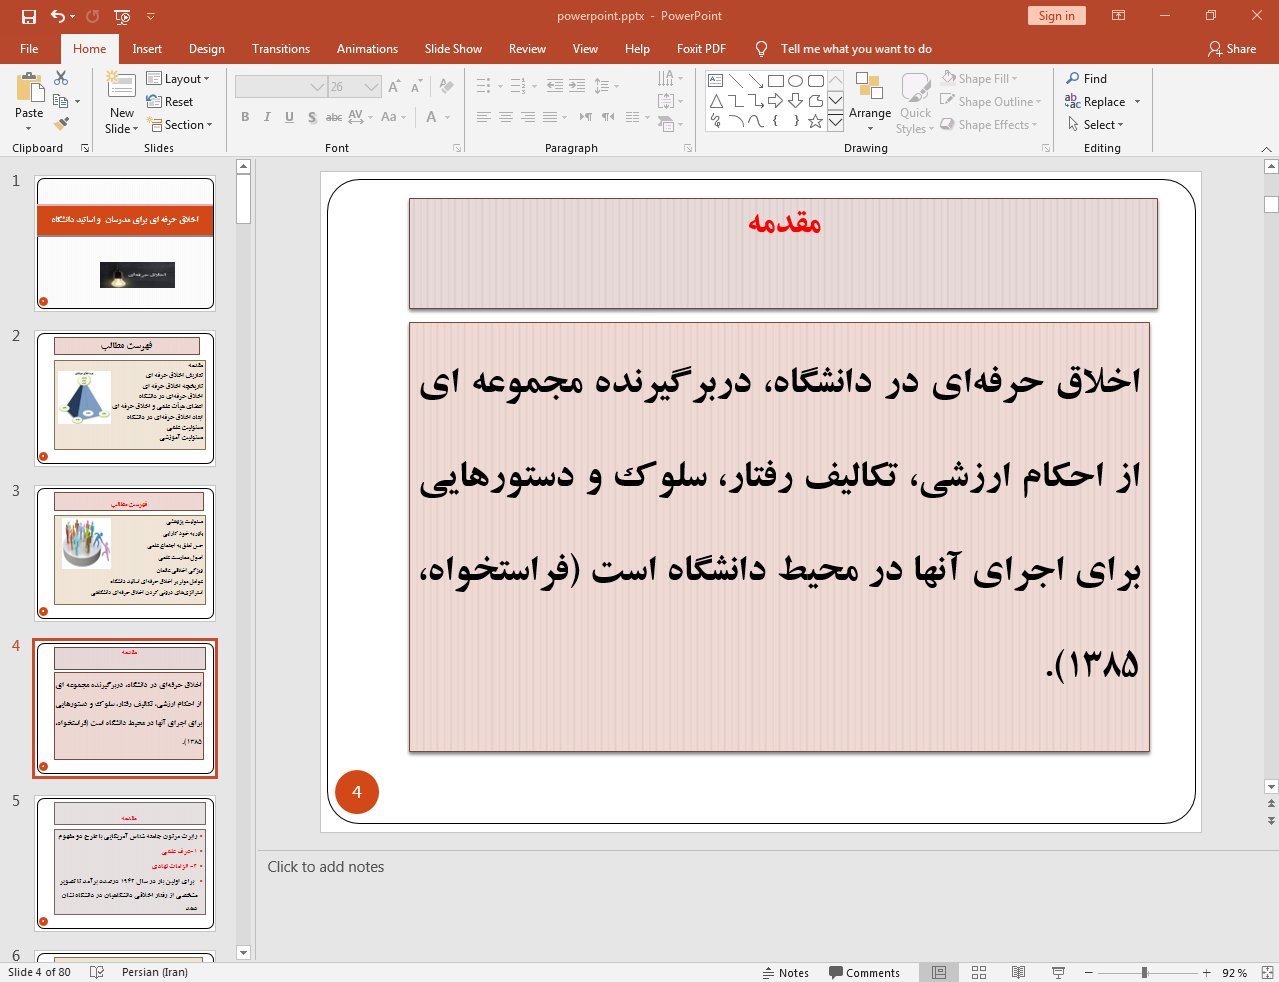This screenshot has width=1279, height=982.
Task: Switch to the Insert tab
Action: [147, 49]
